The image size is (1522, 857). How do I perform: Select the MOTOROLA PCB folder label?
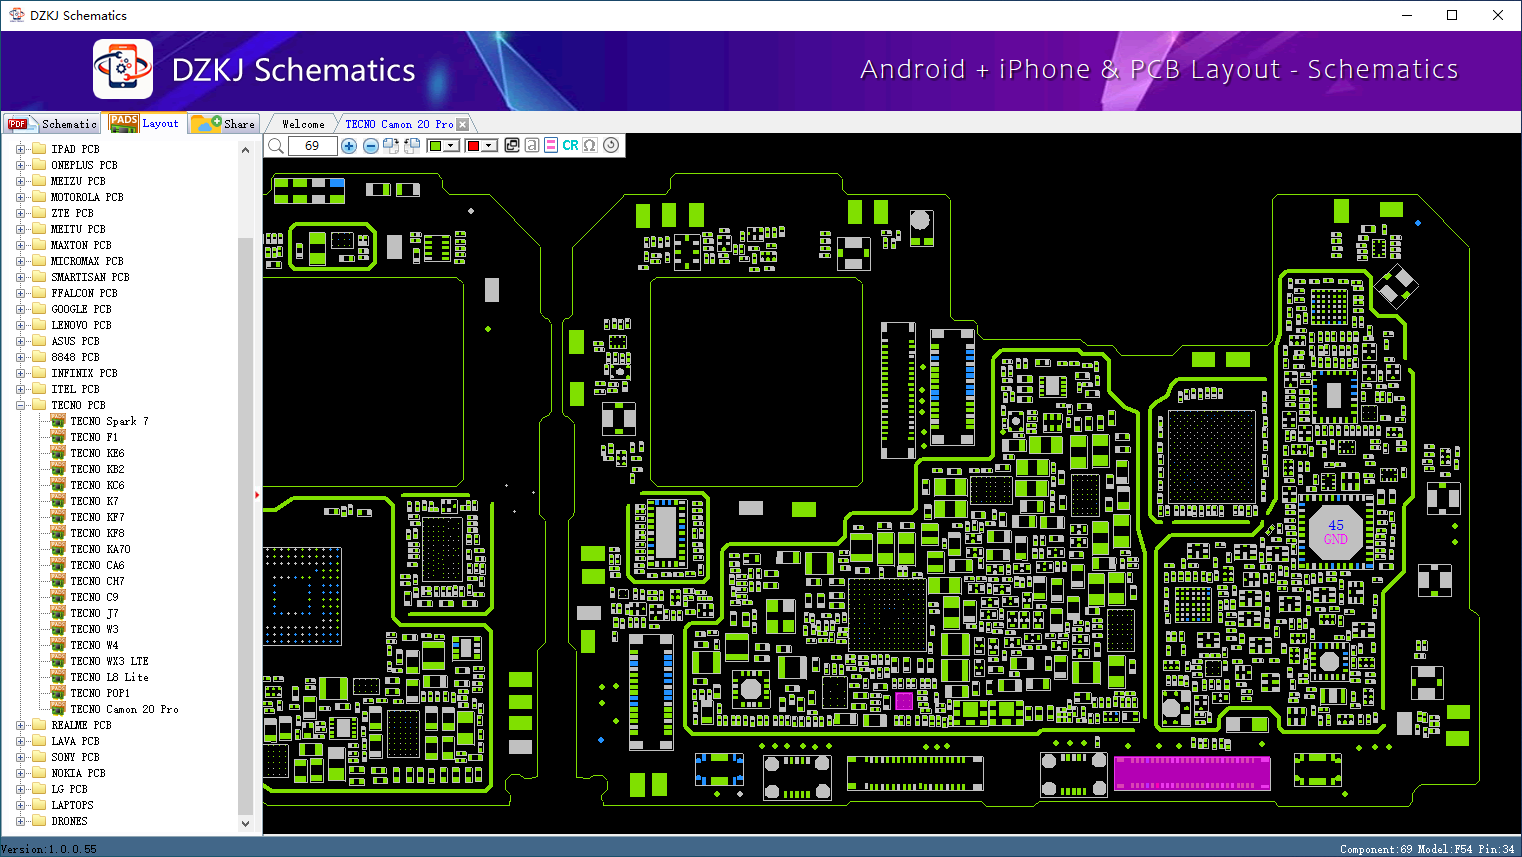[87, 197]
